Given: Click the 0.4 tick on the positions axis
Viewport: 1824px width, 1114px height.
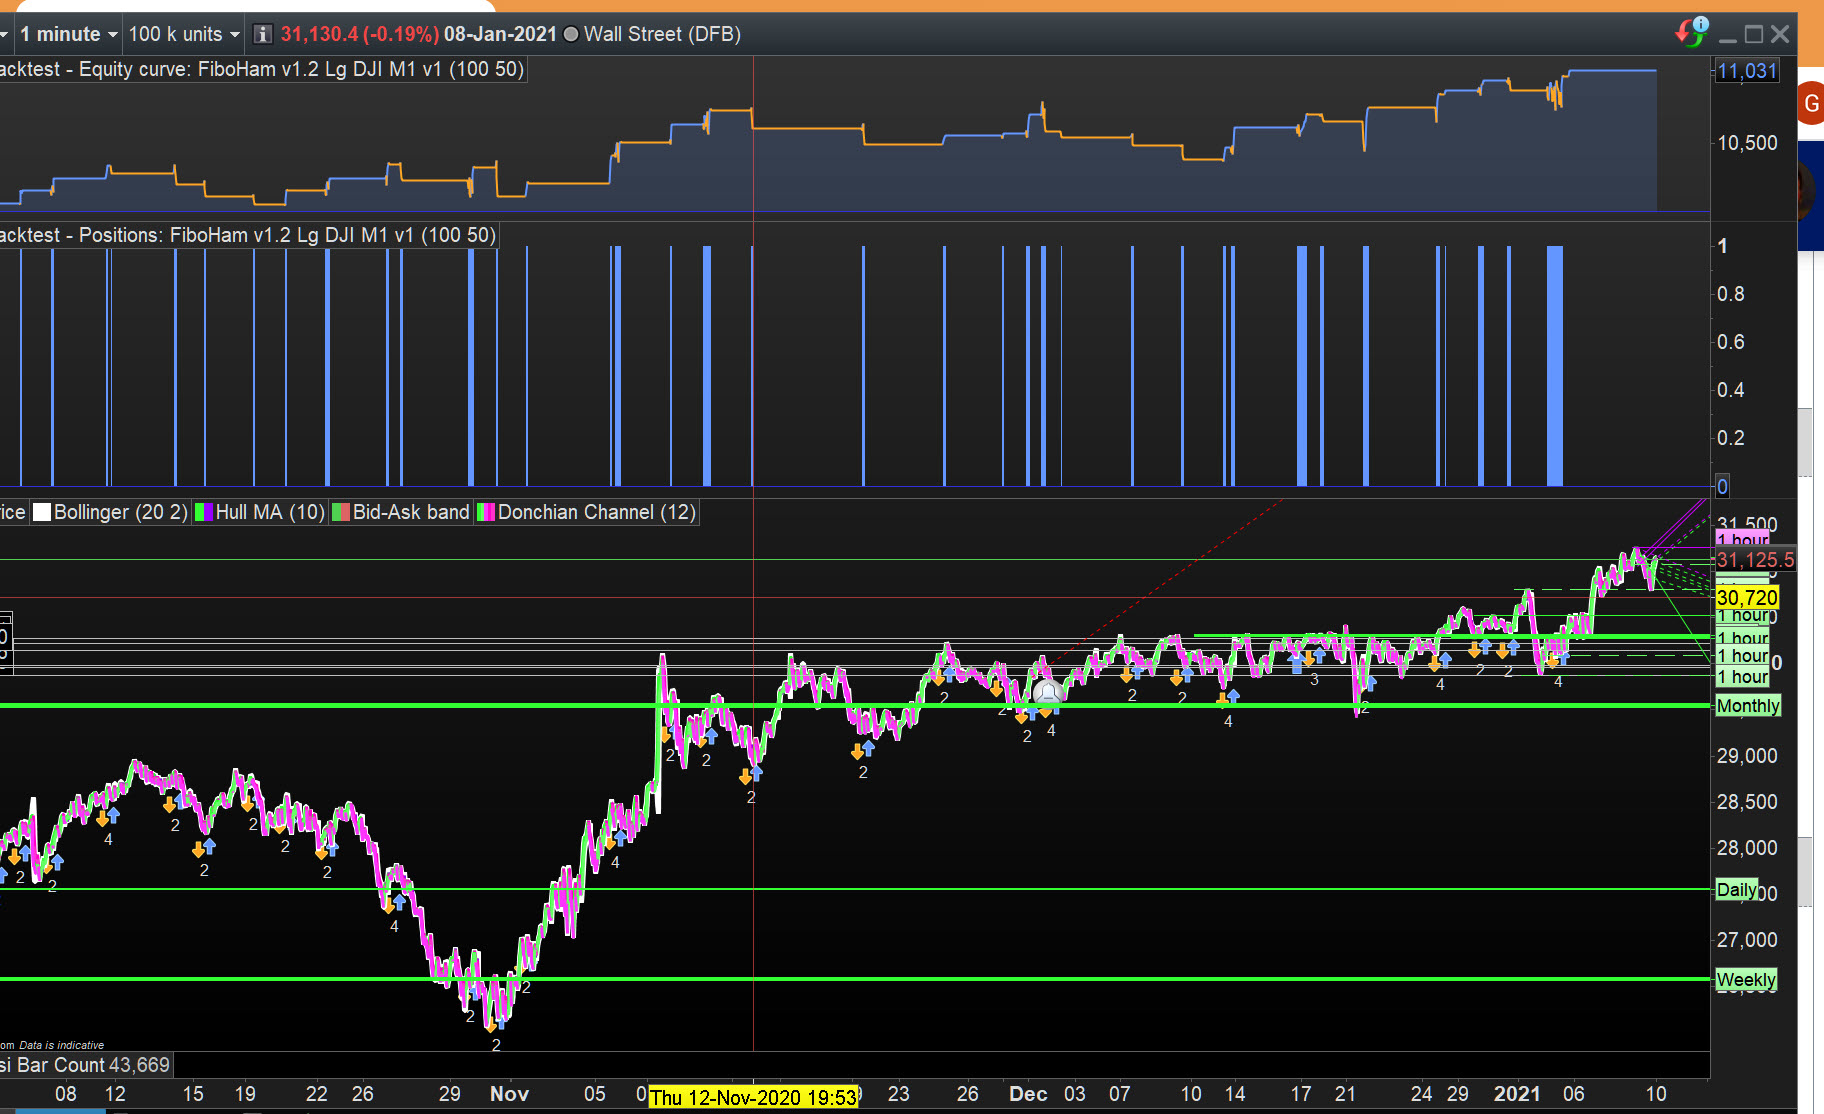Looking at the screenshot, I should [1731, 390].
